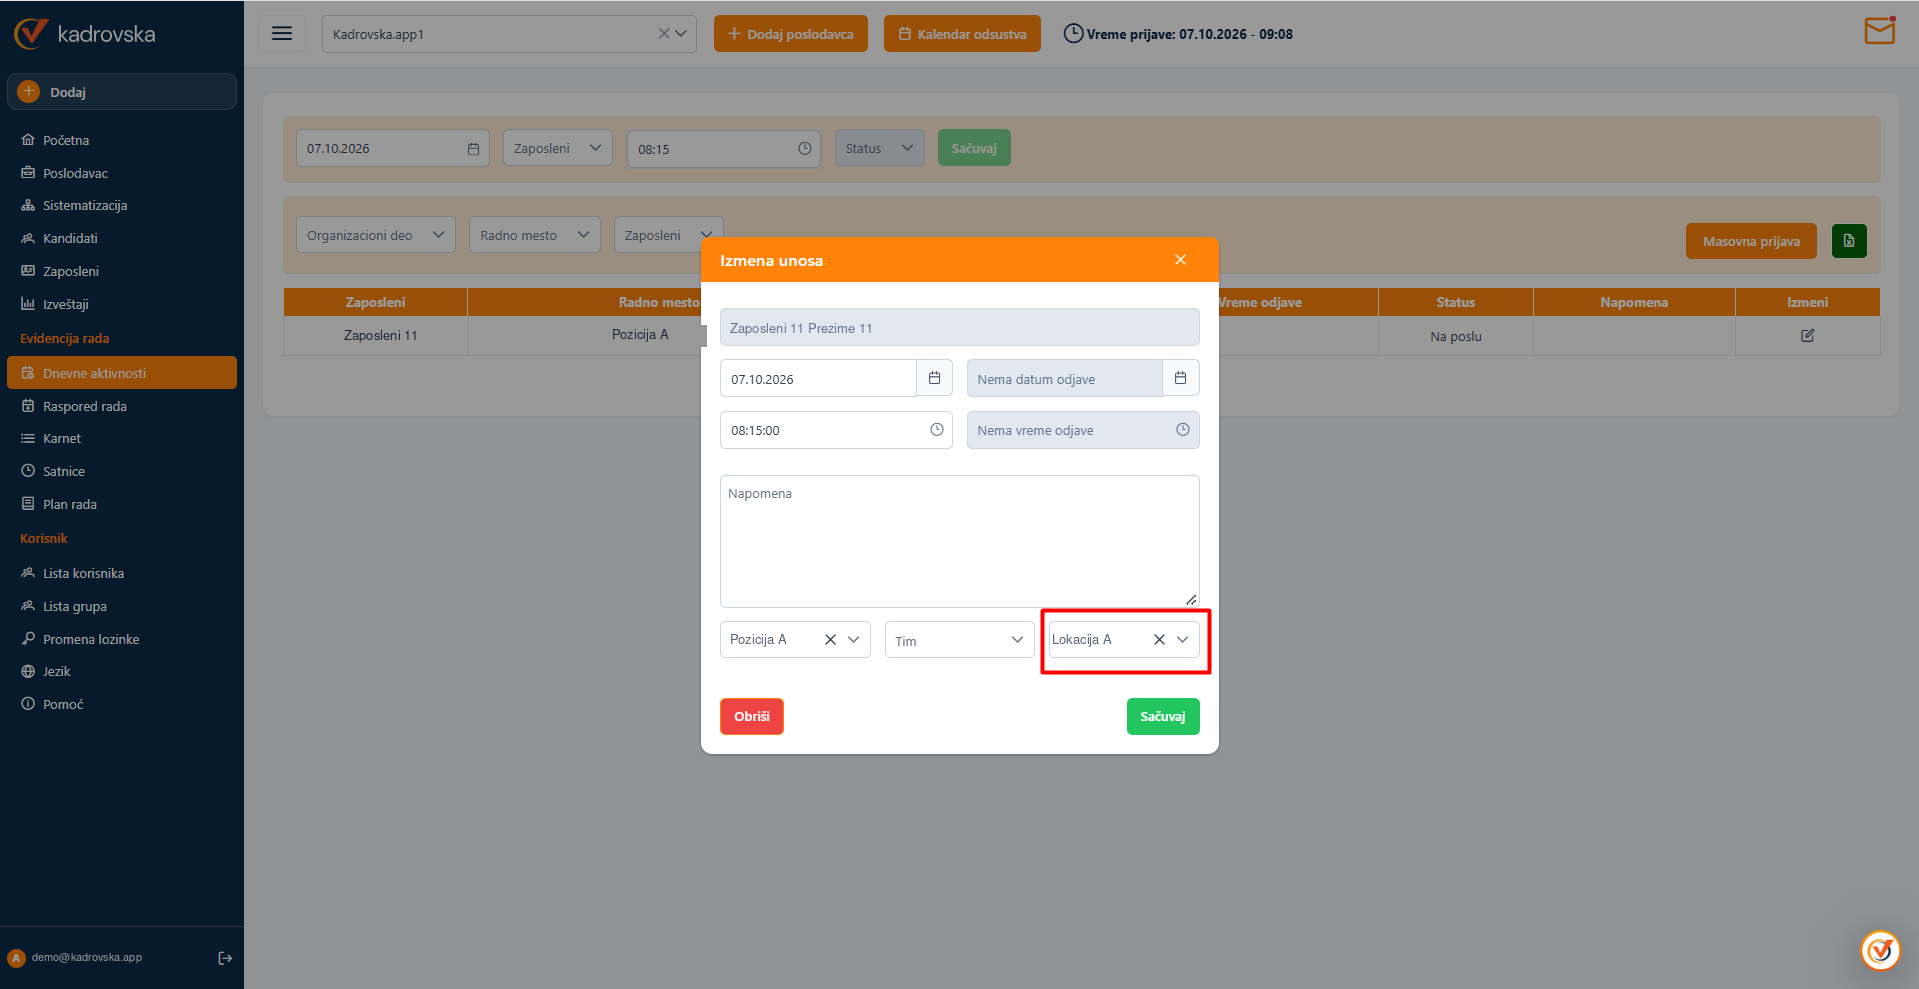This screenshot has width=1919, height=989.
Task: Click the logout icon next to demo@kadrovska.app
Action: pyautogui.click(x=225, y=958)
